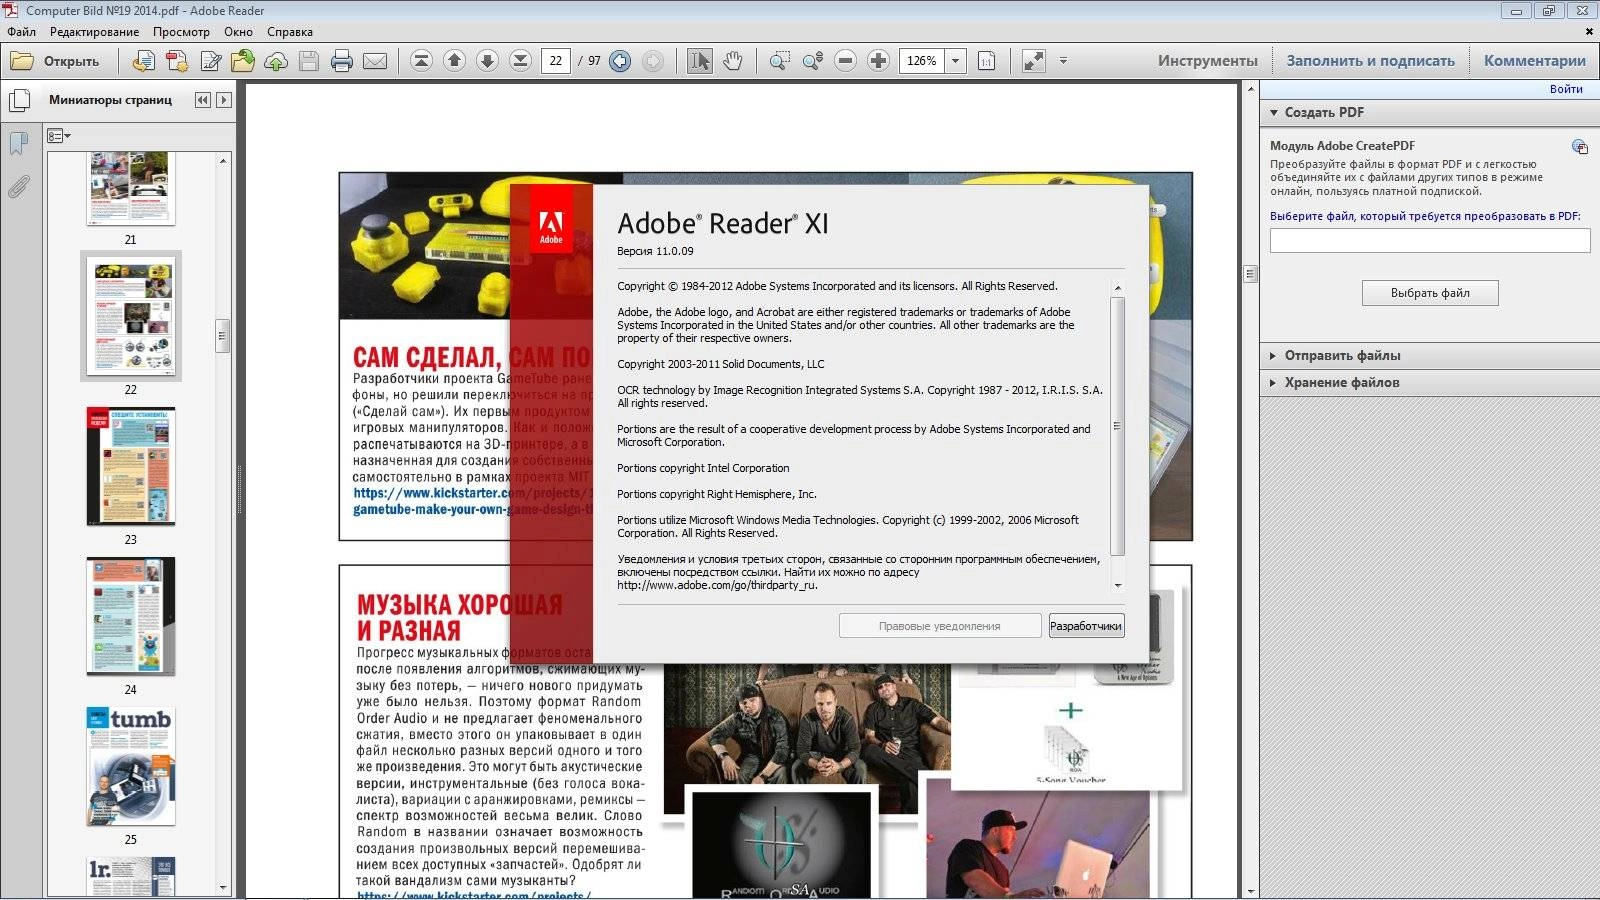
Task: Expand the Хранение файлов section
Action: click(1273, 383)
